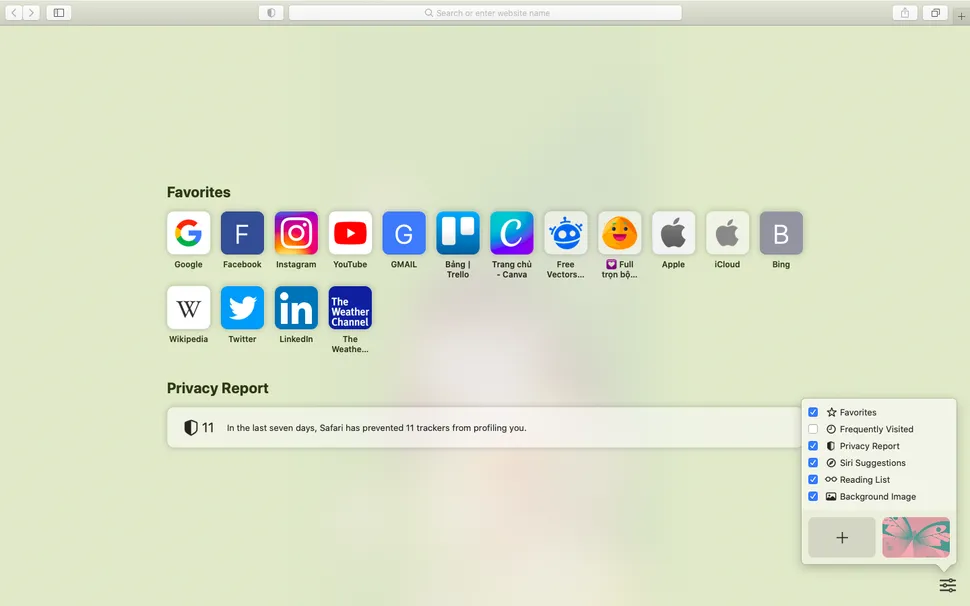
Task: Disable the Siri Suggestions checkbox
Action: point(813,463)
